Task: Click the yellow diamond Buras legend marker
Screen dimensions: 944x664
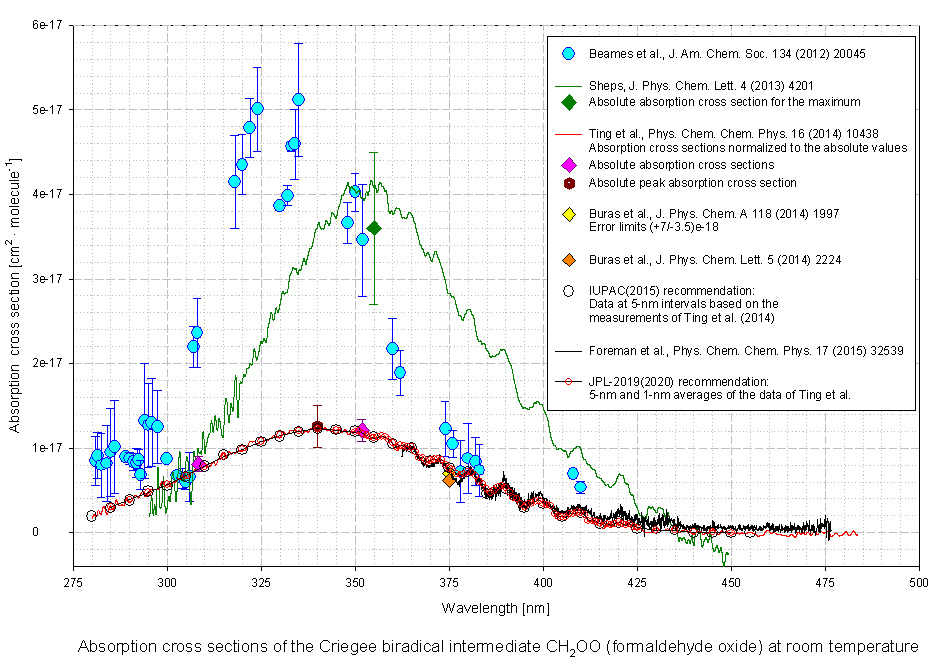Action: 568,214
